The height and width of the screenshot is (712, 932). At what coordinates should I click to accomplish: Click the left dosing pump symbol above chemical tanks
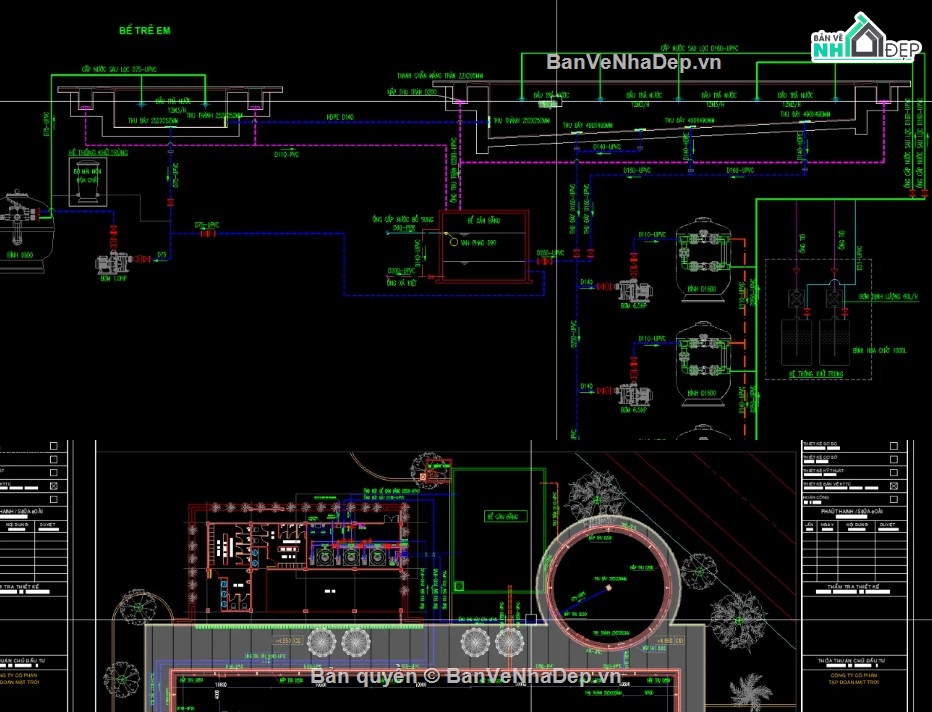tap(795, 298)
